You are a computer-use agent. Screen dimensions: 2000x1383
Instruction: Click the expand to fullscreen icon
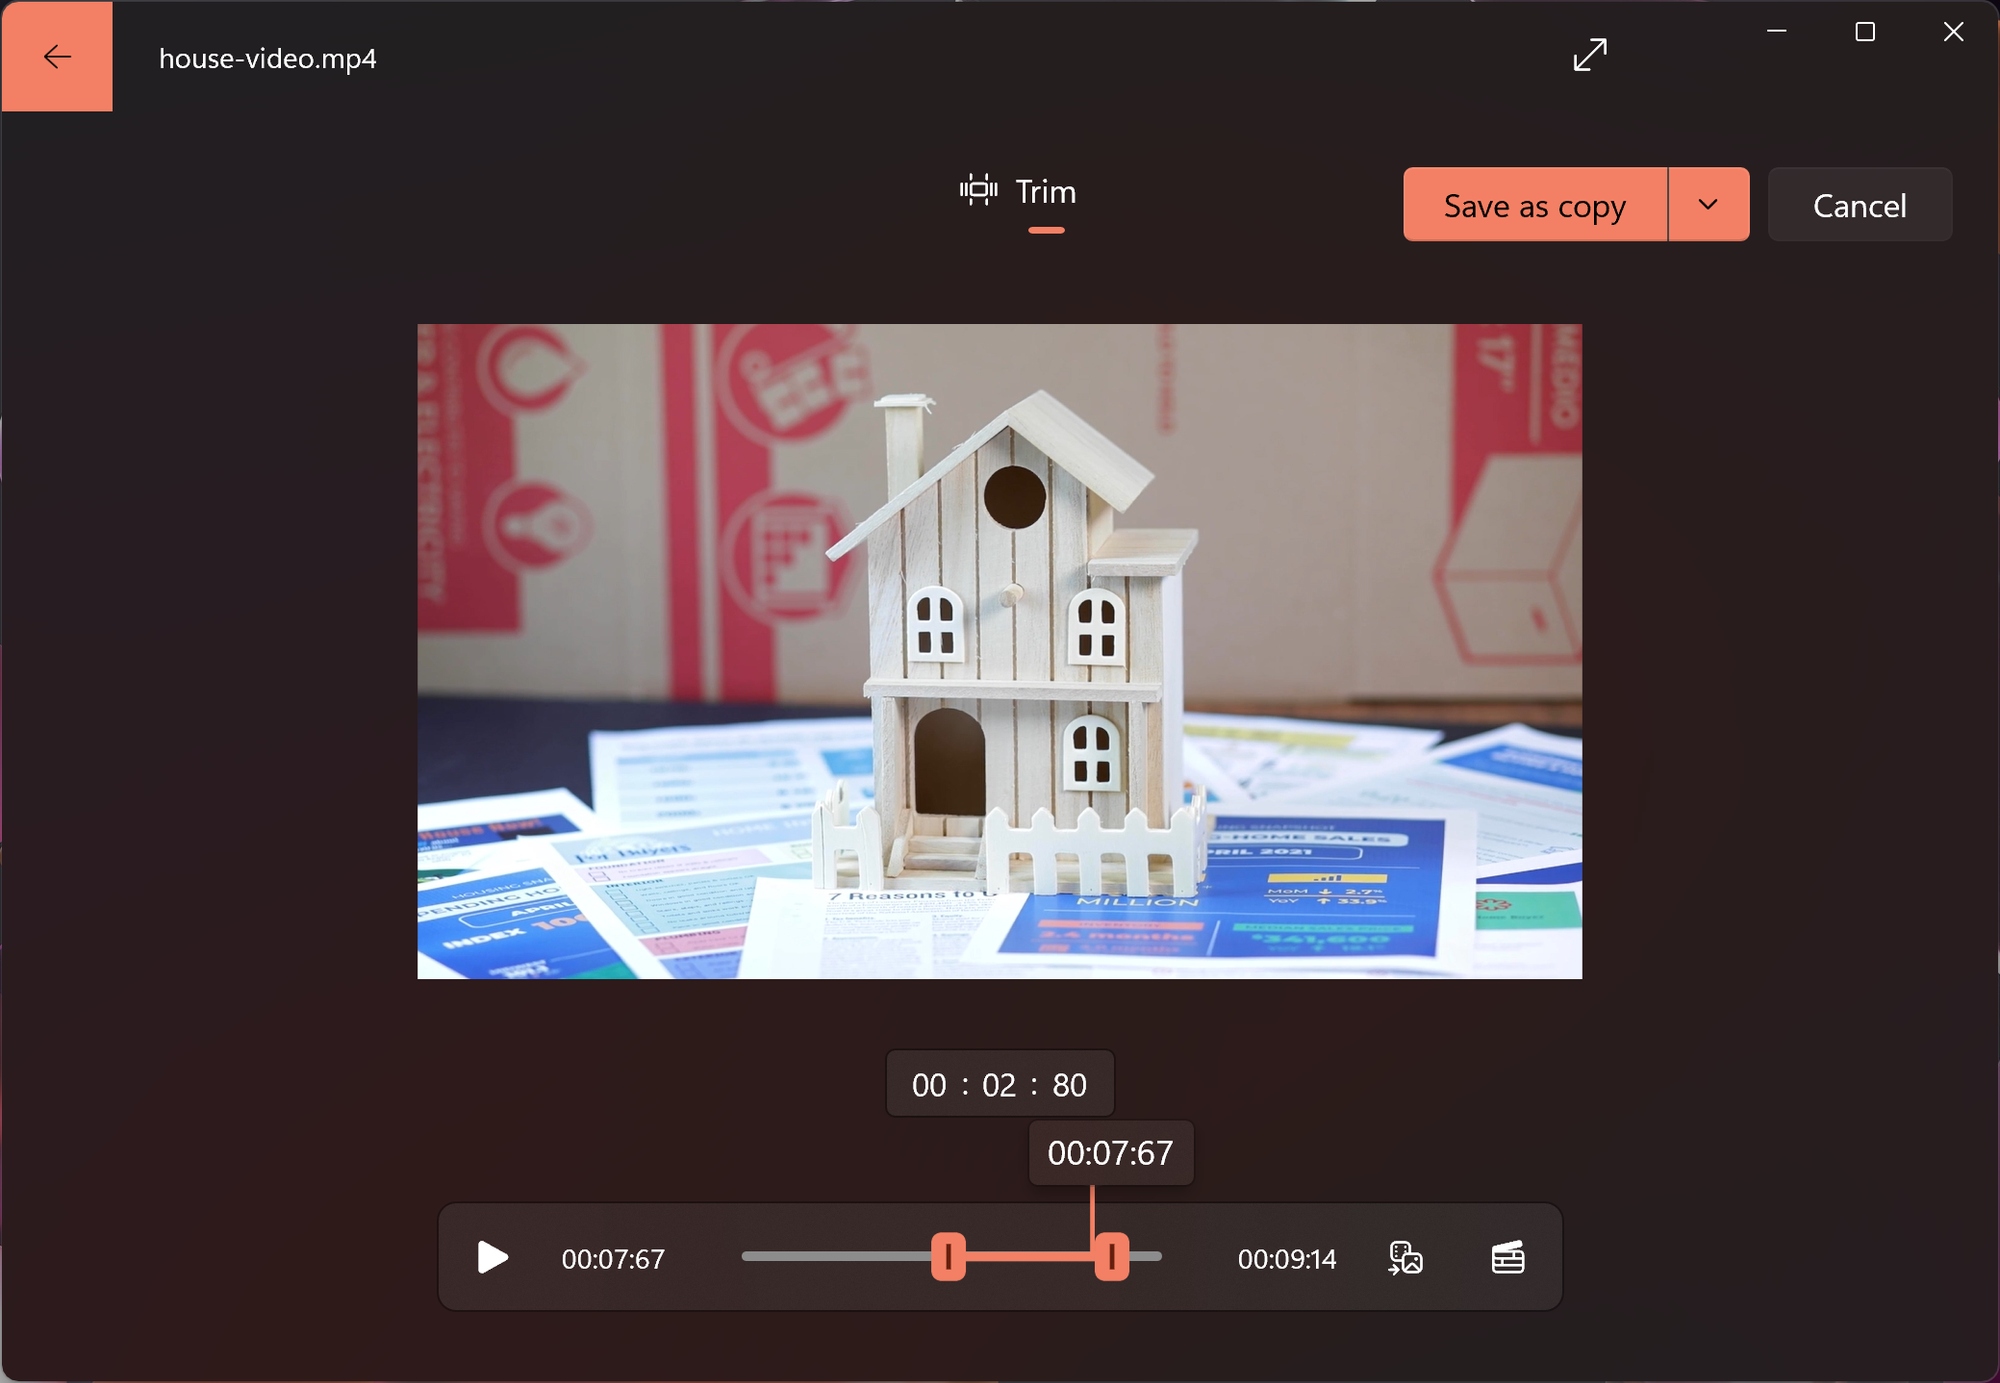point(1590,58)
